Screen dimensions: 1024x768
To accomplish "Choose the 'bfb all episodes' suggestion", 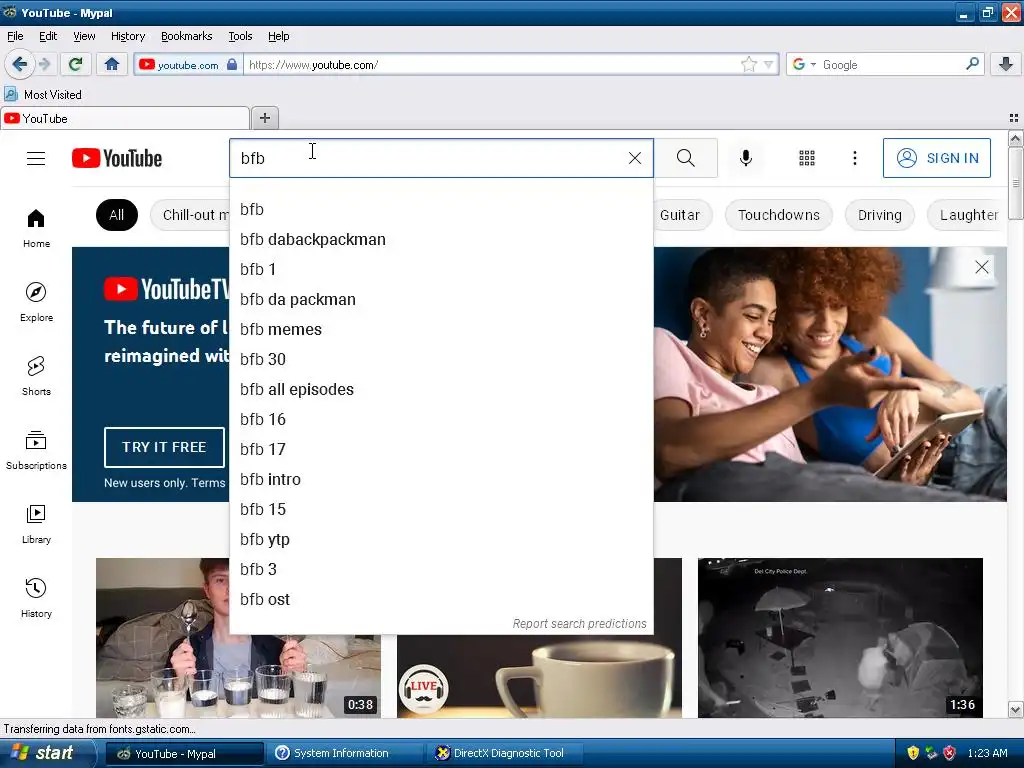I will coord(441,390).
